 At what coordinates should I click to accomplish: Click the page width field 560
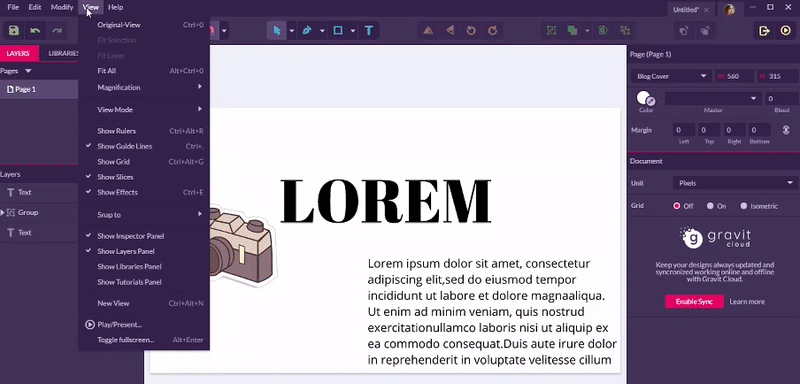[x=735, y=76]
